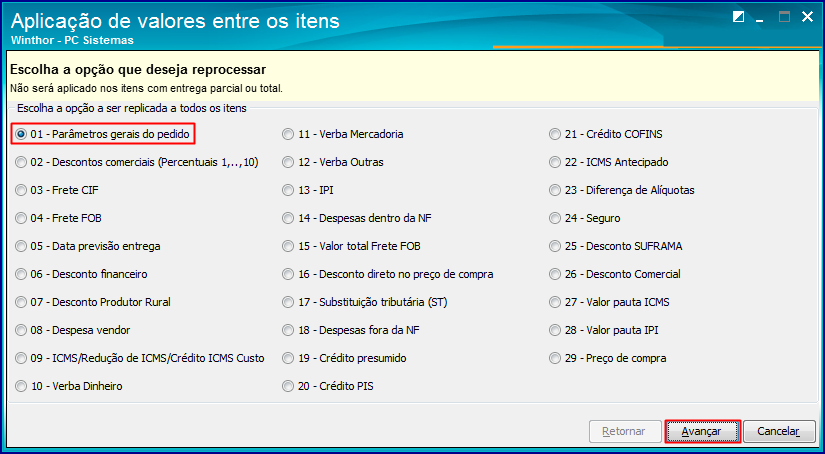Screen dimensions: 825x454
Task: Pick 05 - Data previsão entrega option
Action: [x=88, y=246]
